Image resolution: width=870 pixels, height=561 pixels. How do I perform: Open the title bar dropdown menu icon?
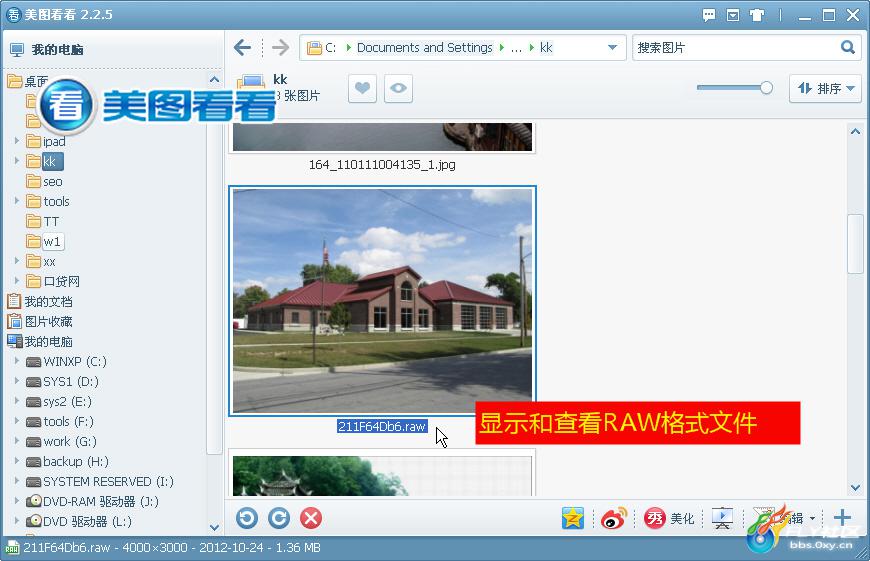(733, 15)
